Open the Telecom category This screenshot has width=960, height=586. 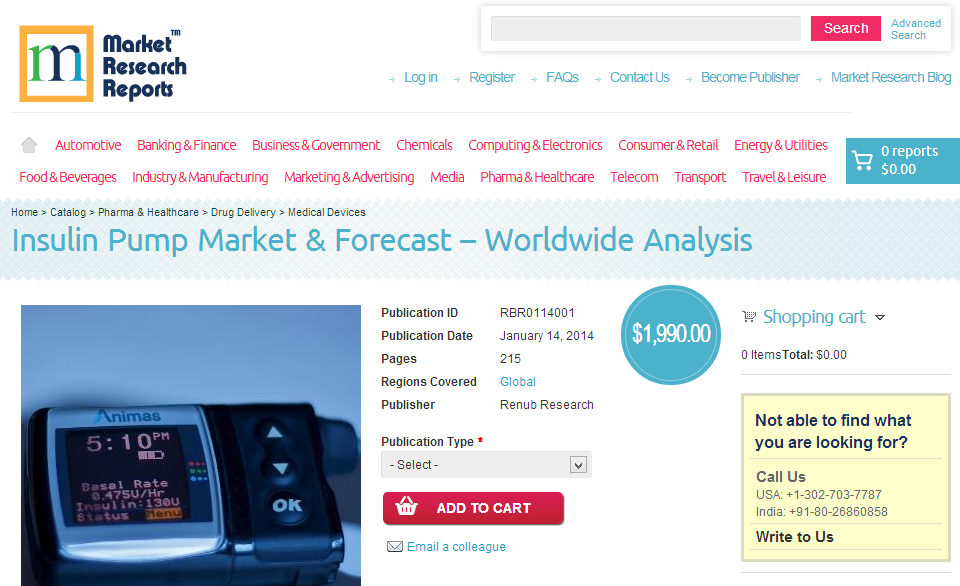[634, 177]
